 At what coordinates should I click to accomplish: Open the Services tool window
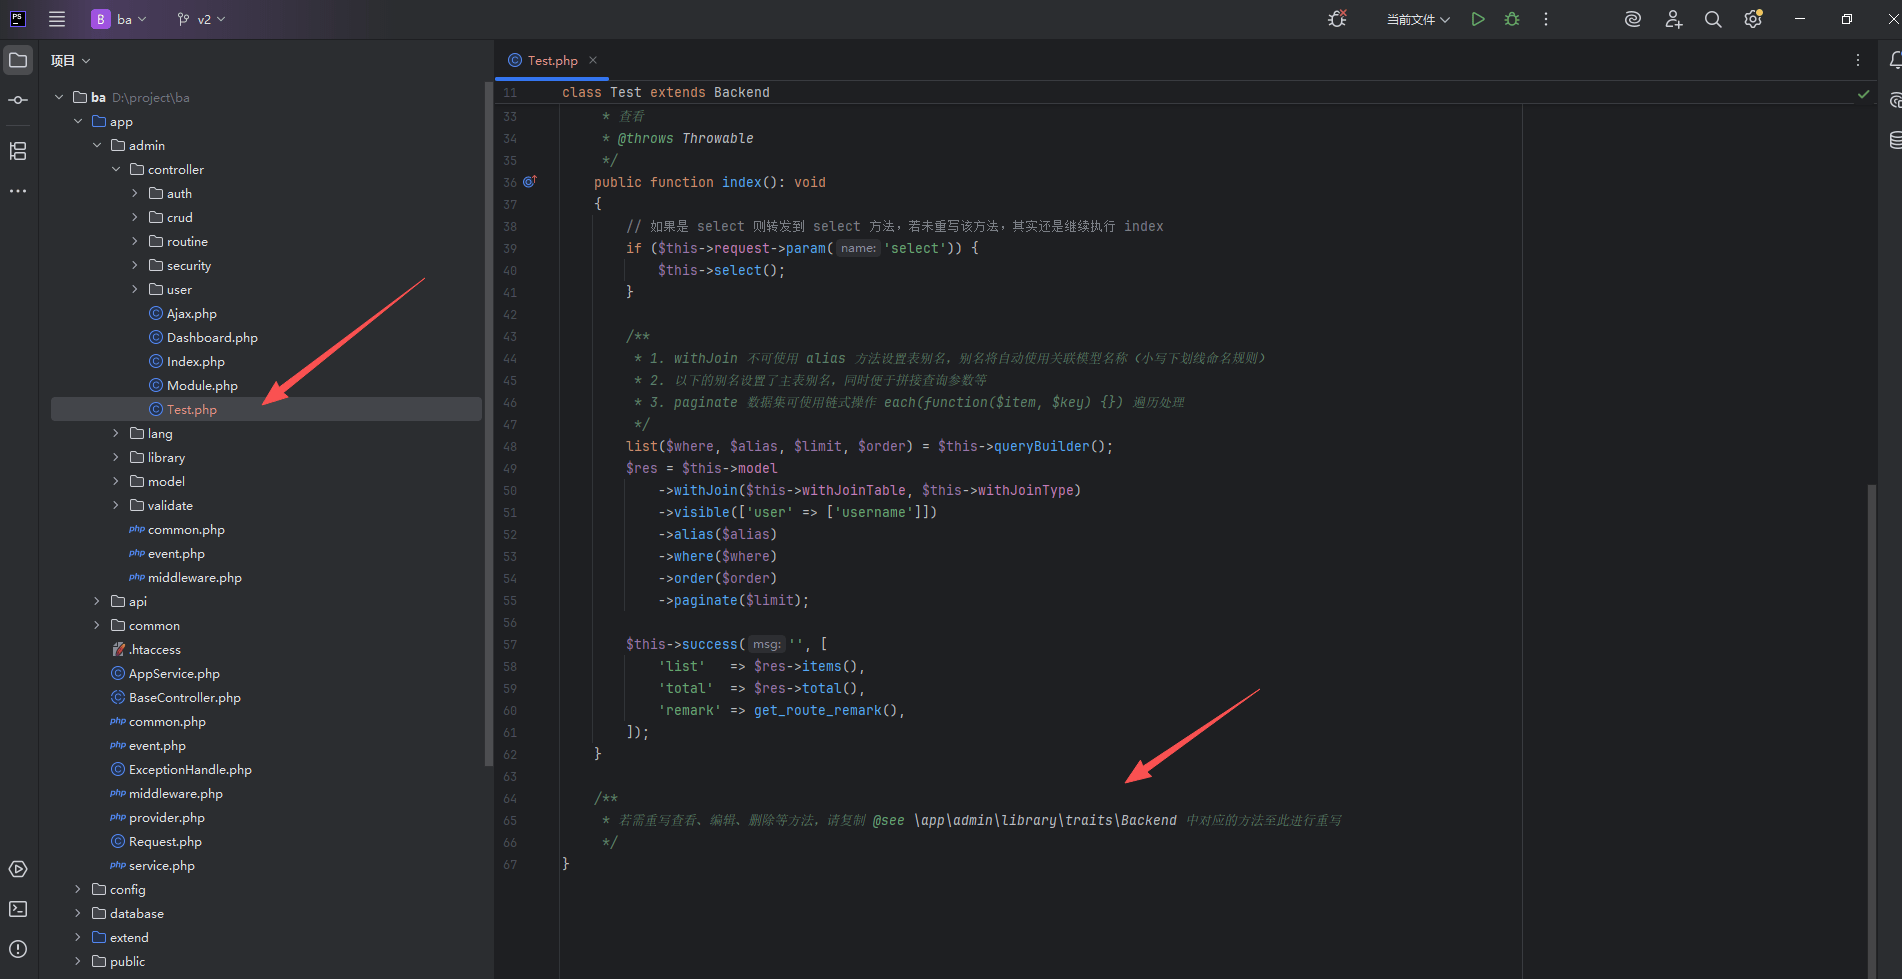[x=17, y=869]
